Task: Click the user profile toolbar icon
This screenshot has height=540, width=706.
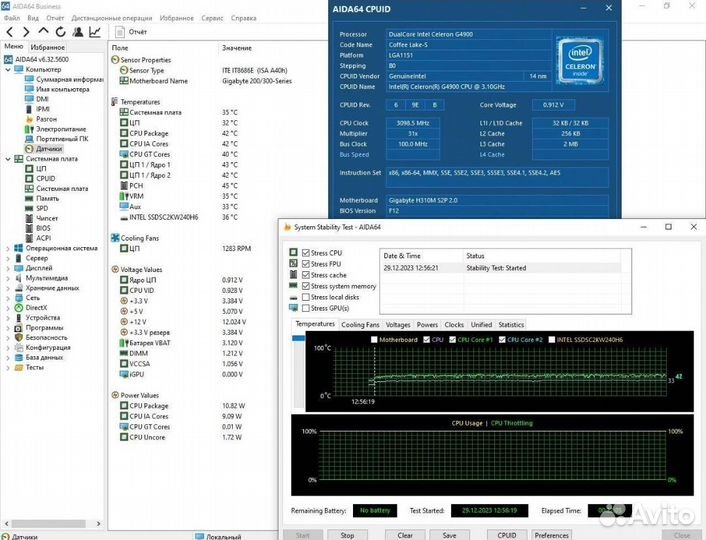Action: point(77,32)
